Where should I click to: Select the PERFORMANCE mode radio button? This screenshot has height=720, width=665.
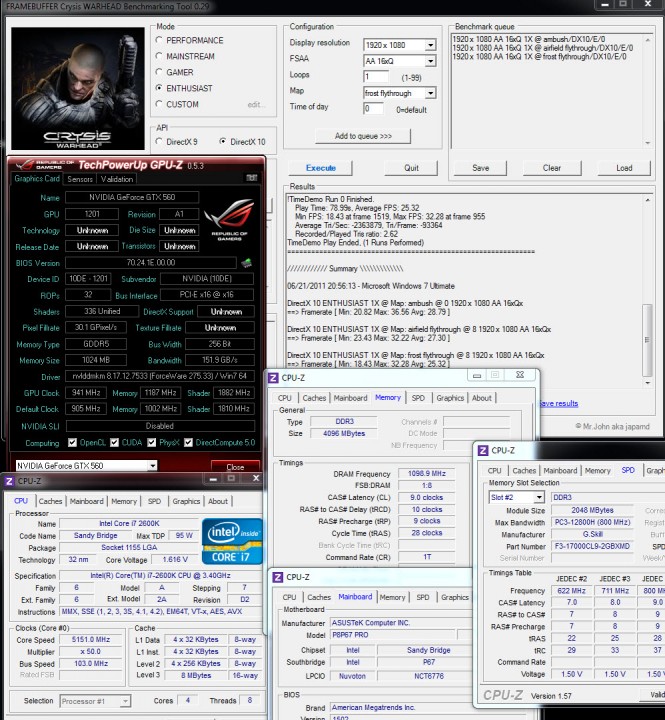click(159, 40)
